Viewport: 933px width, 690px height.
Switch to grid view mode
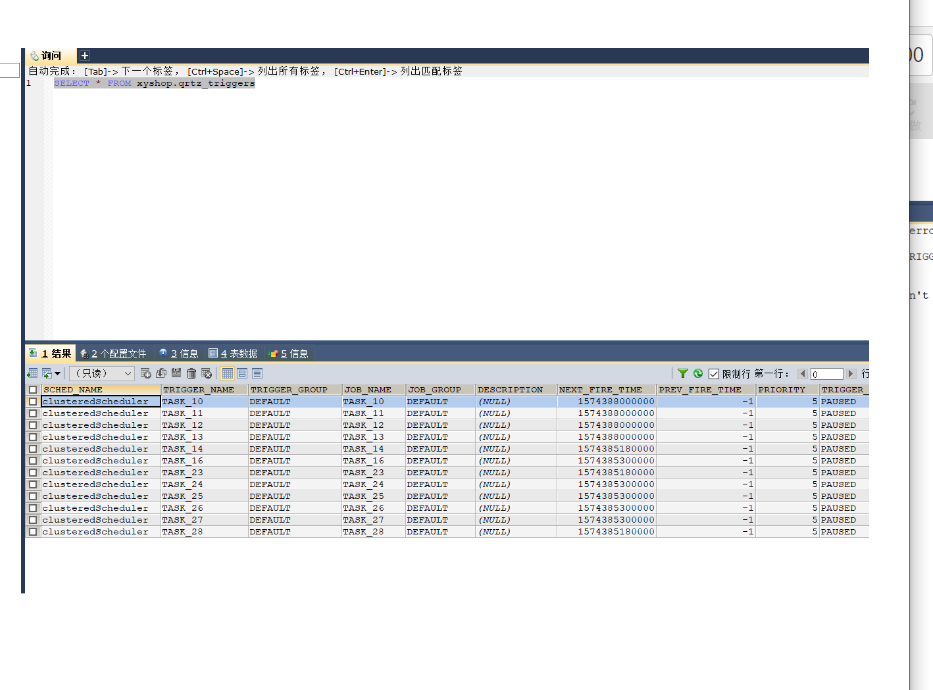227,374
